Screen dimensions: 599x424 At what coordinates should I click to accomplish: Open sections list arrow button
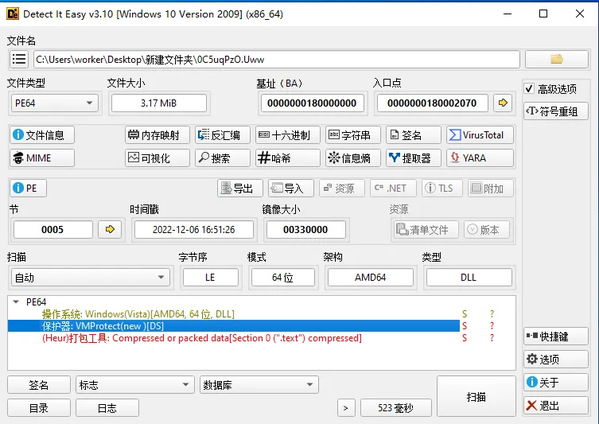click(x=110, y=229)
